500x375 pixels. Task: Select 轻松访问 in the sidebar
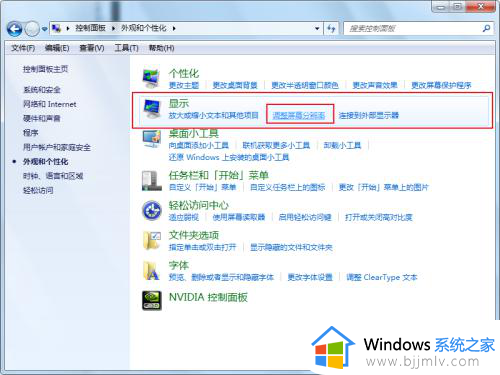click(38, 190)
